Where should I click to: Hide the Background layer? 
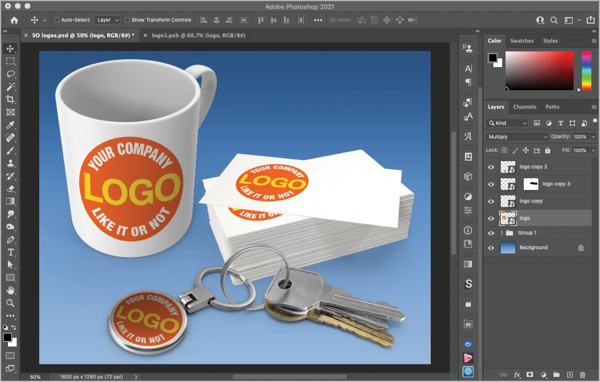pos(491,248)
